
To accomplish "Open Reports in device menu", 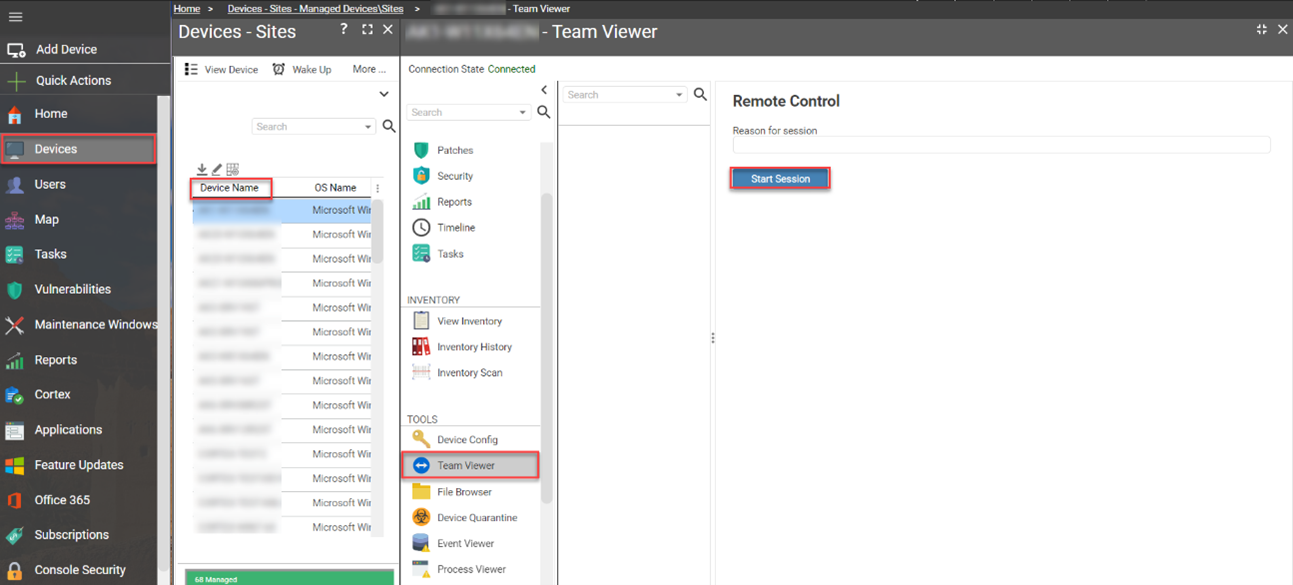I will click(454, 202).
